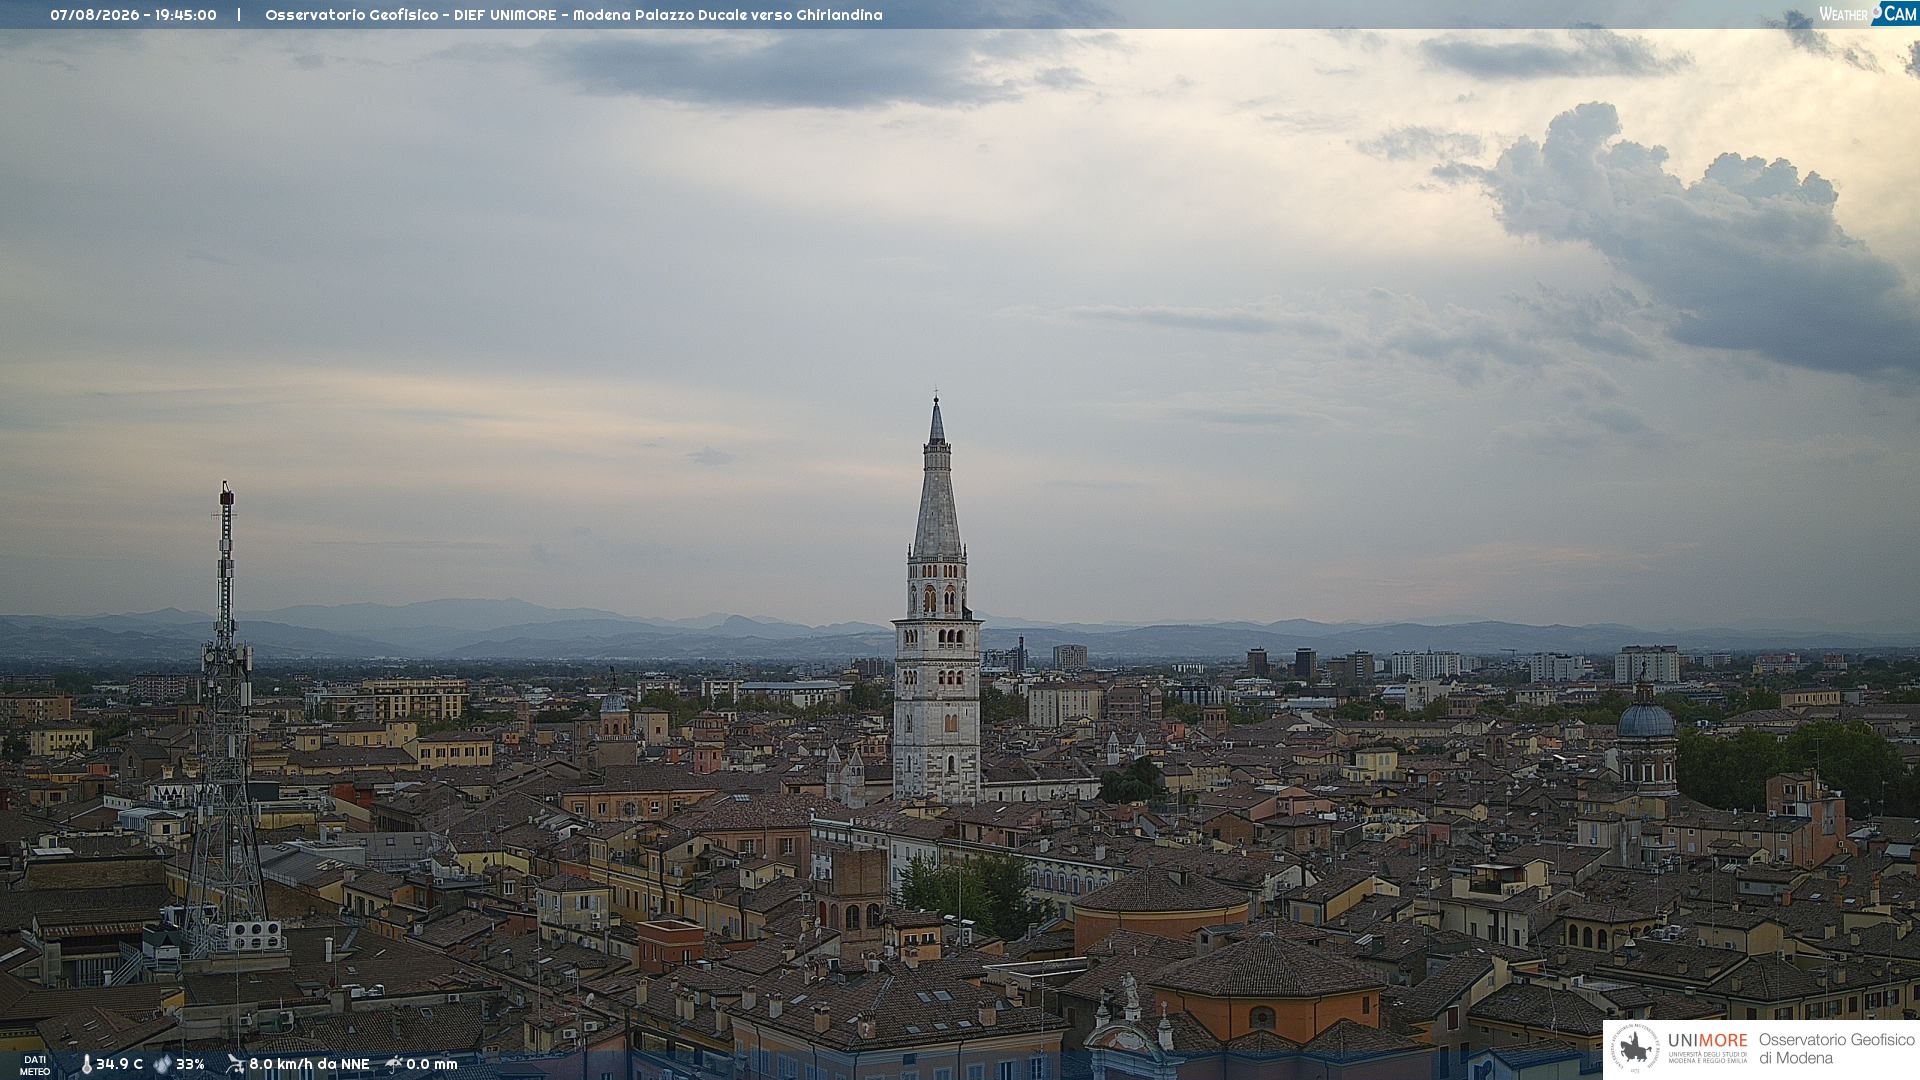
Task: Click the WeatherCAM logo
Action: click(x=1867, y=13)
